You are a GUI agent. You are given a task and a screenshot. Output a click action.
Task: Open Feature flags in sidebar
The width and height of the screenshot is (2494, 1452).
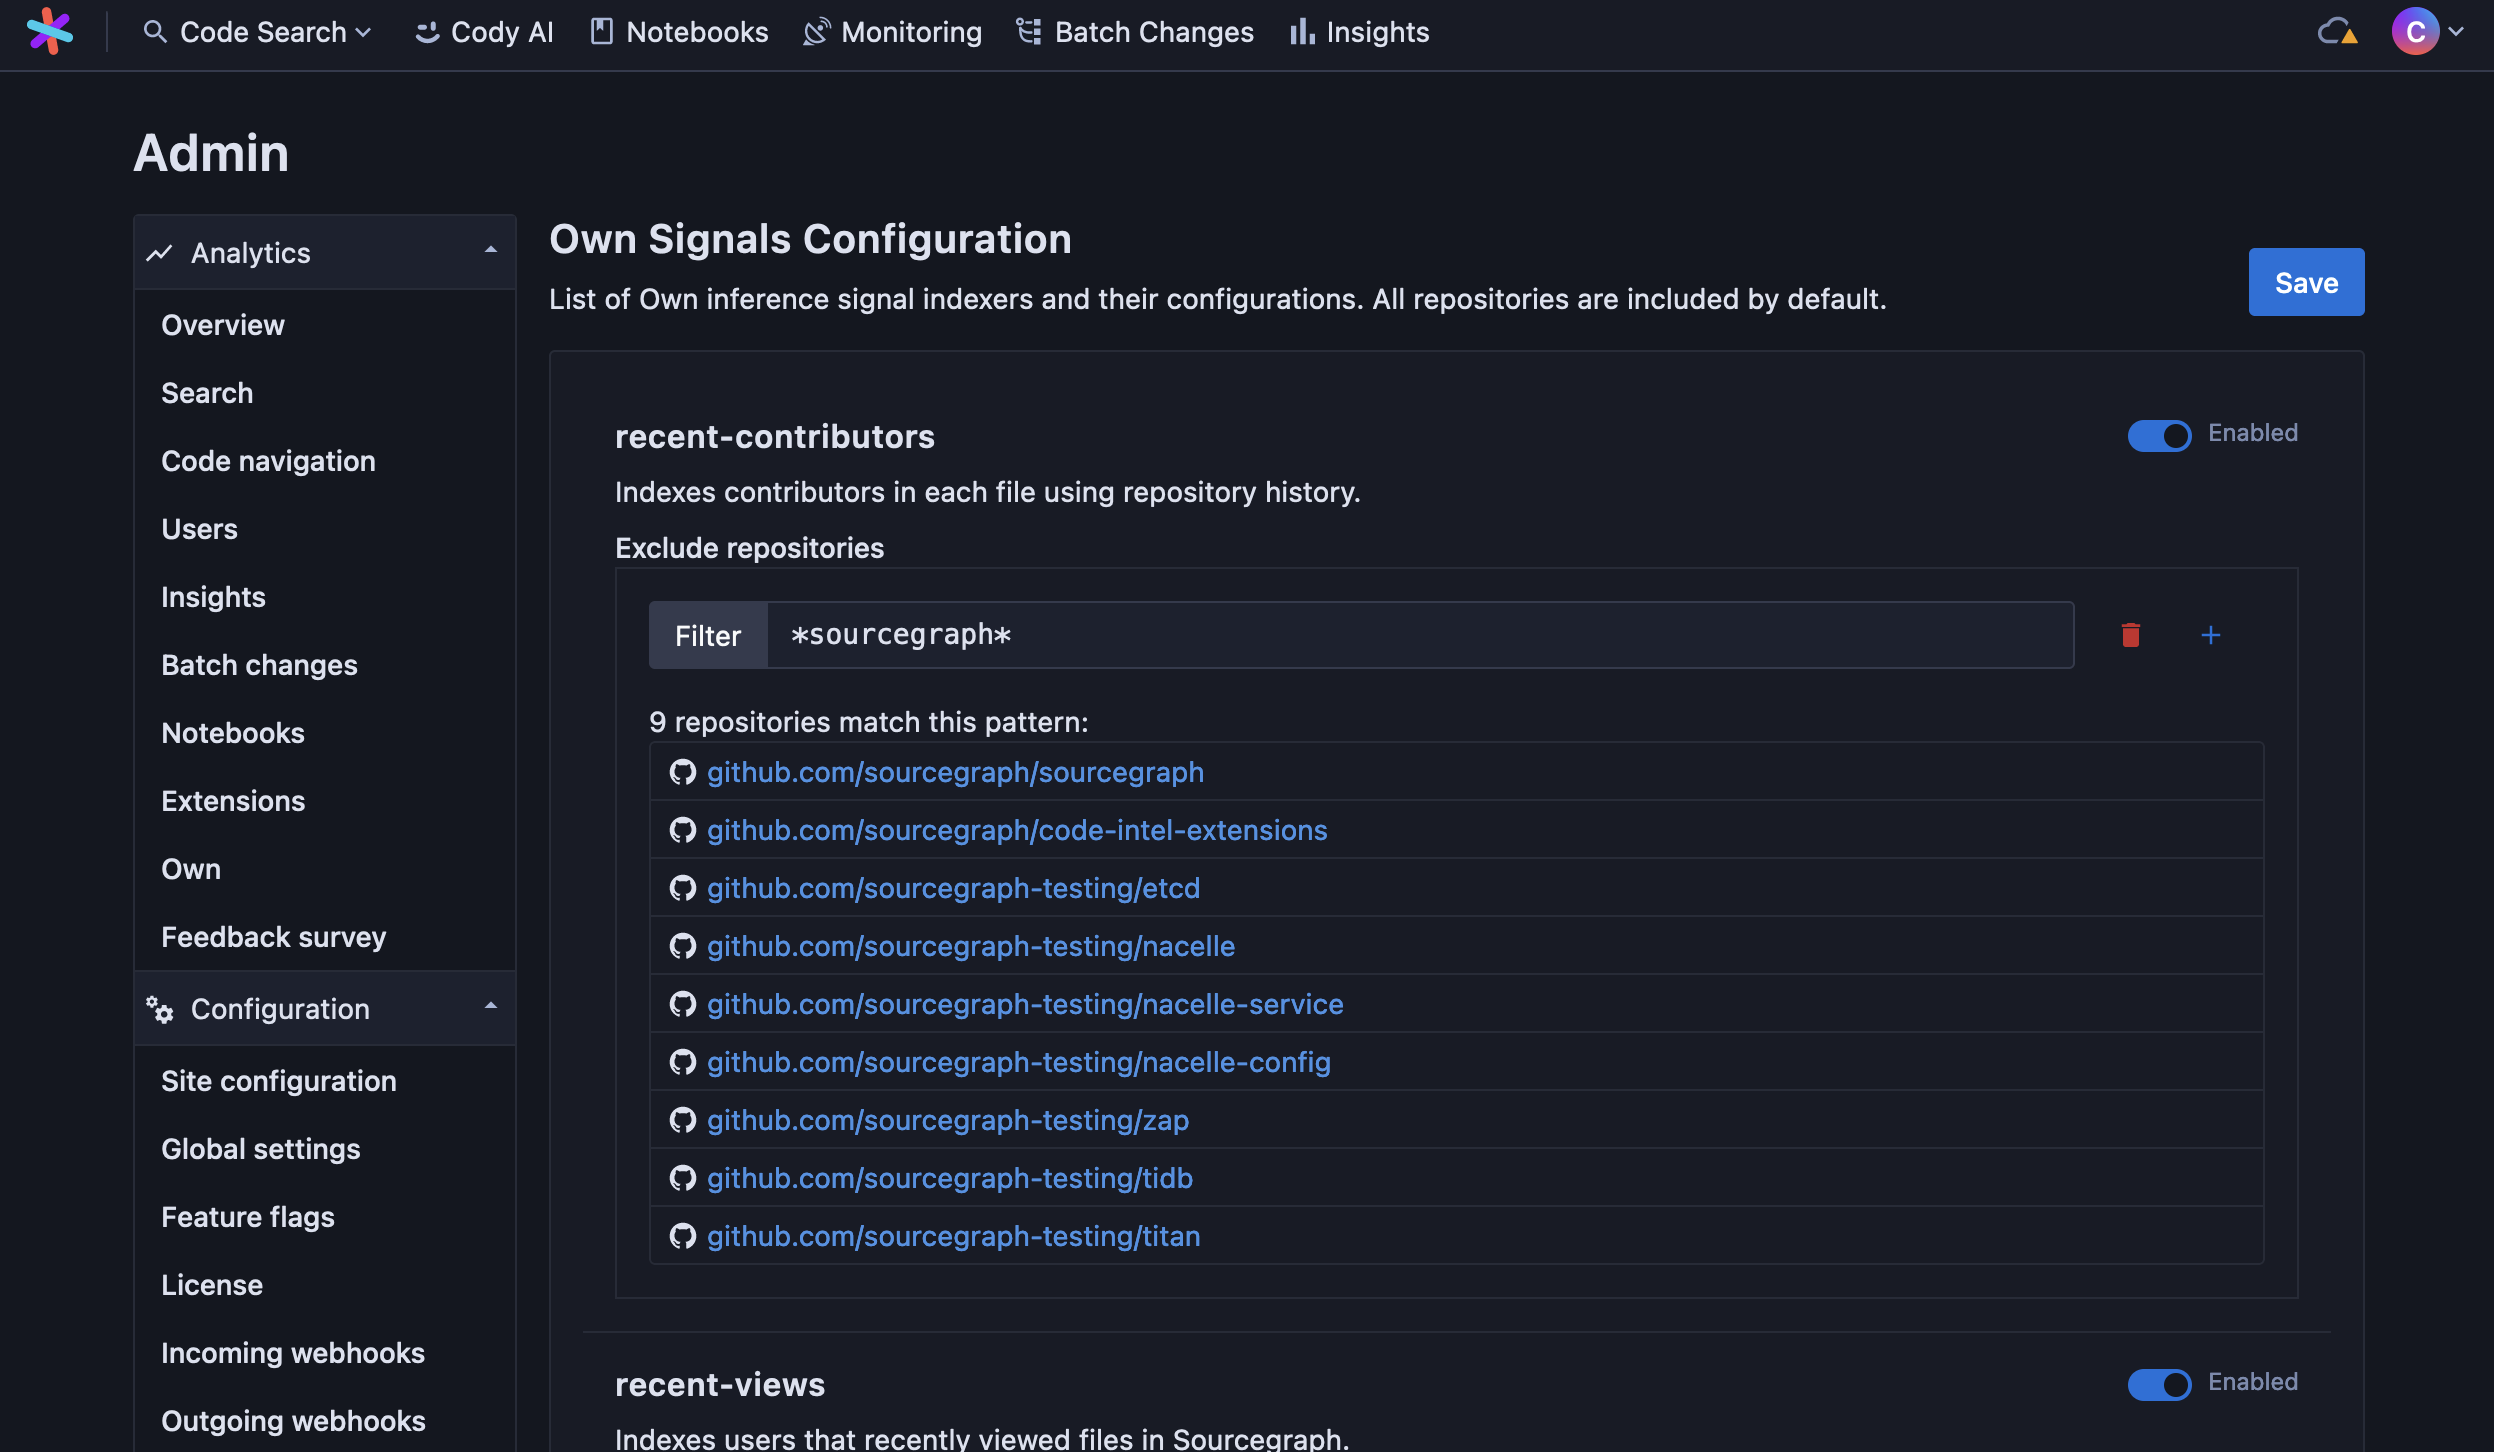point(247,1217)
